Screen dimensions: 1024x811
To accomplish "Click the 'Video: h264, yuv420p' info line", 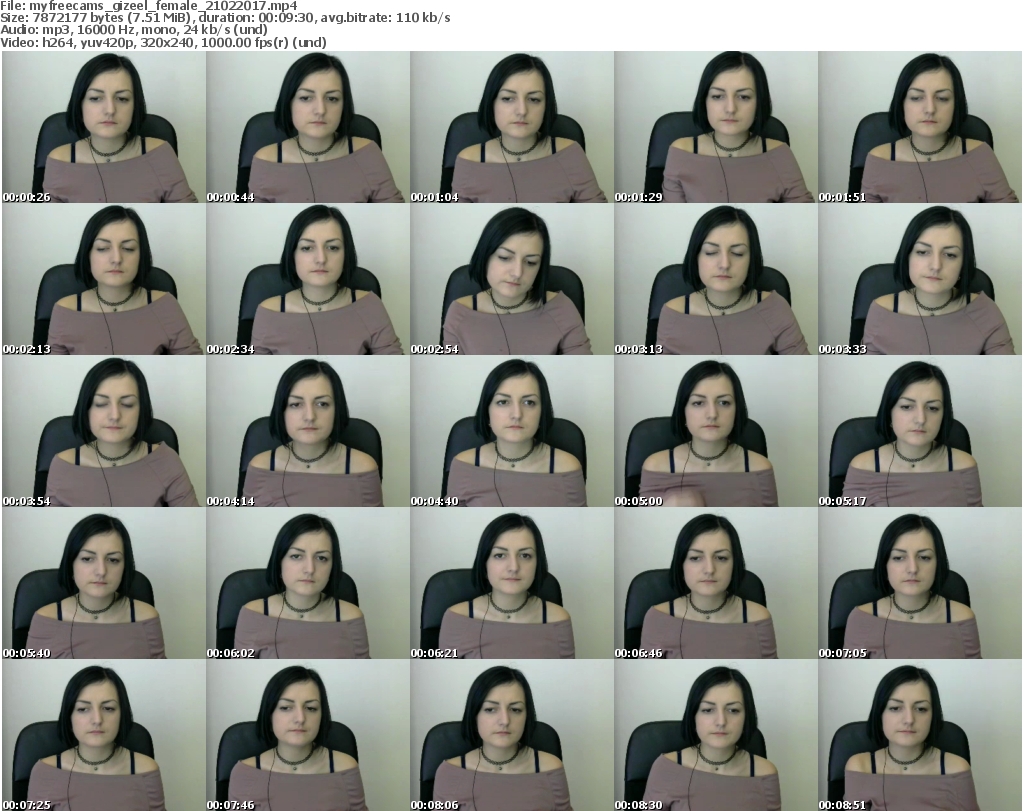I will click(163, 42).
